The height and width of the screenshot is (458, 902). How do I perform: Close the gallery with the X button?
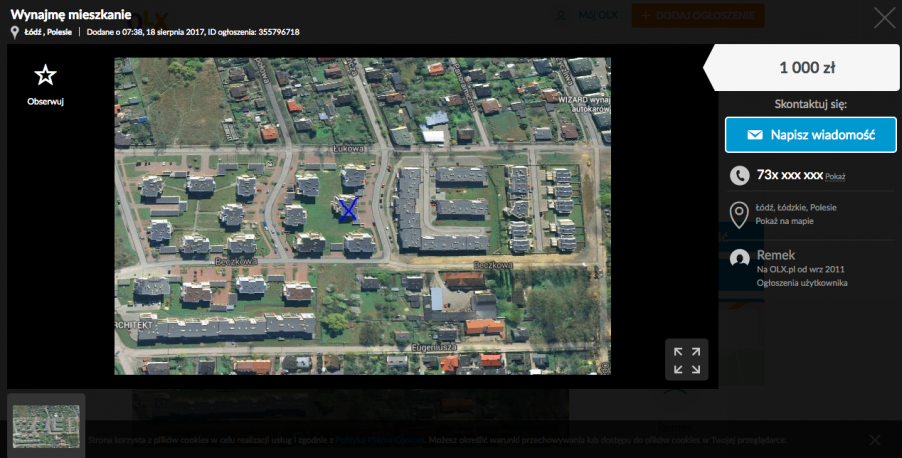click(884, 18)
